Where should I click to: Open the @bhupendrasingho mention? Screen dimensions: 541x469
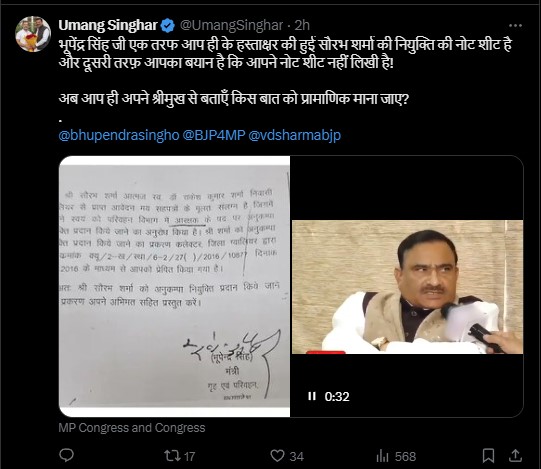coord(119,135)
